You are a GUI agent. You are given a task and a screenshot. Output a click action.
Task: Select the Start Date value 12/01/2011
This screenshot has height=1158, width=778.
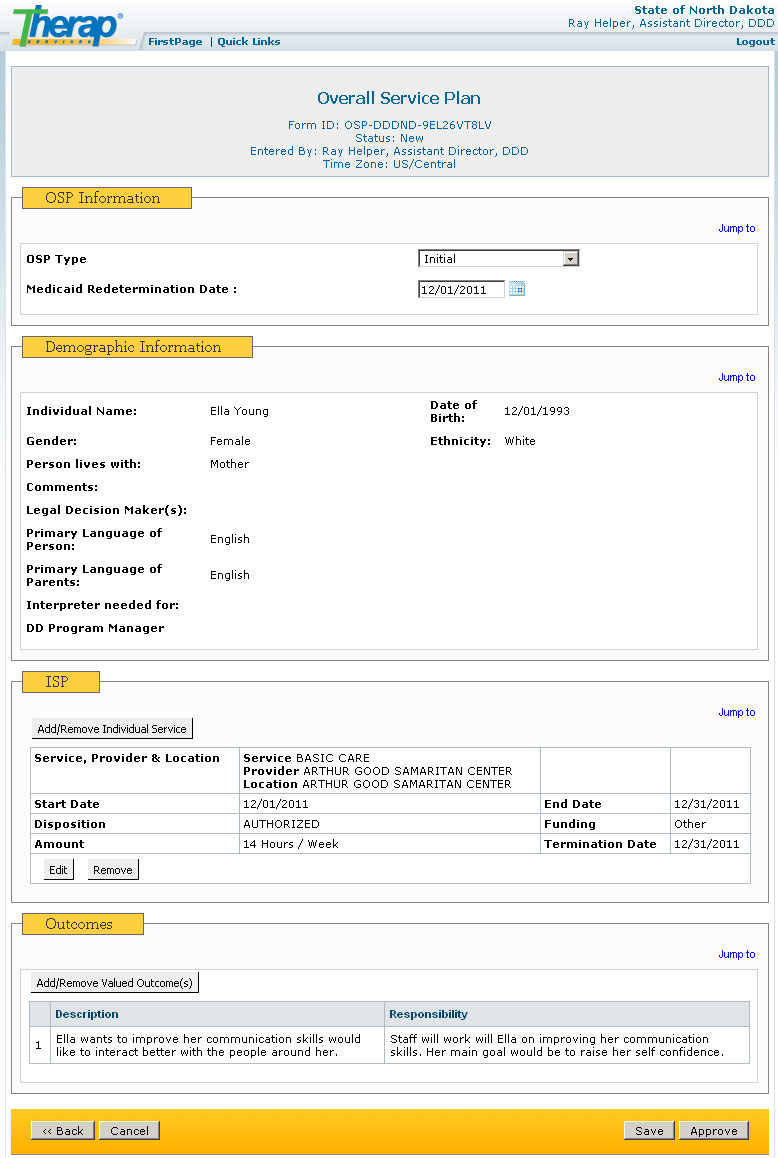pos(276,804)
